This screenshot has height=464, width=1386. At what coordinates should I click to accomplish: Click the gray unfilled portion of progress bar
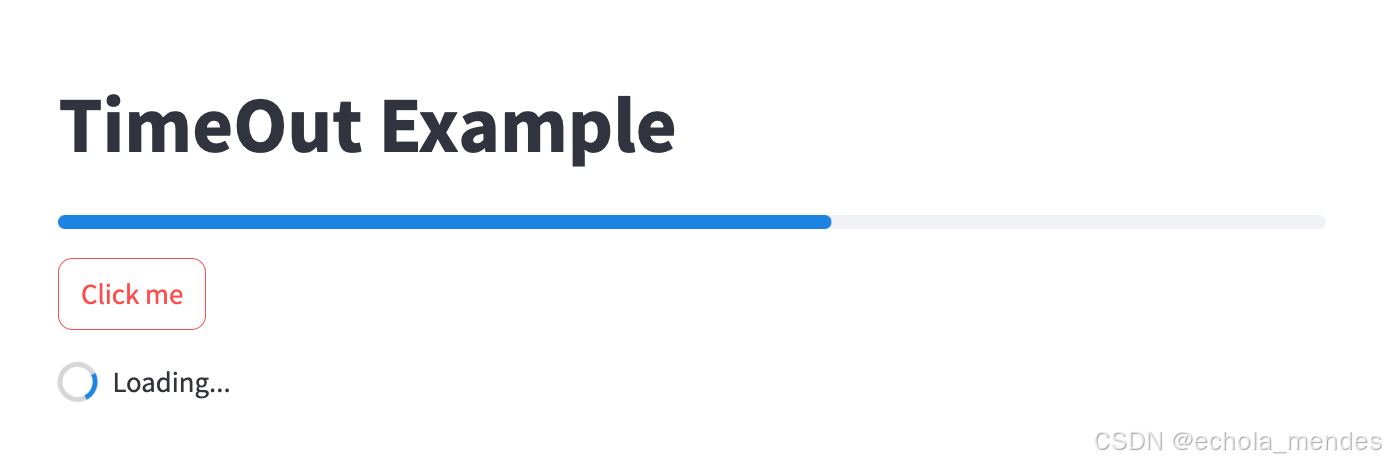coord(1079,222)
